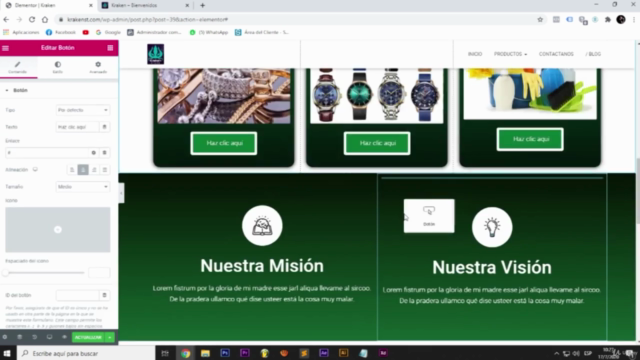Open Elementor page settings gear
Image resolution: width=640 pixels, height=360 pixels.
5,337
